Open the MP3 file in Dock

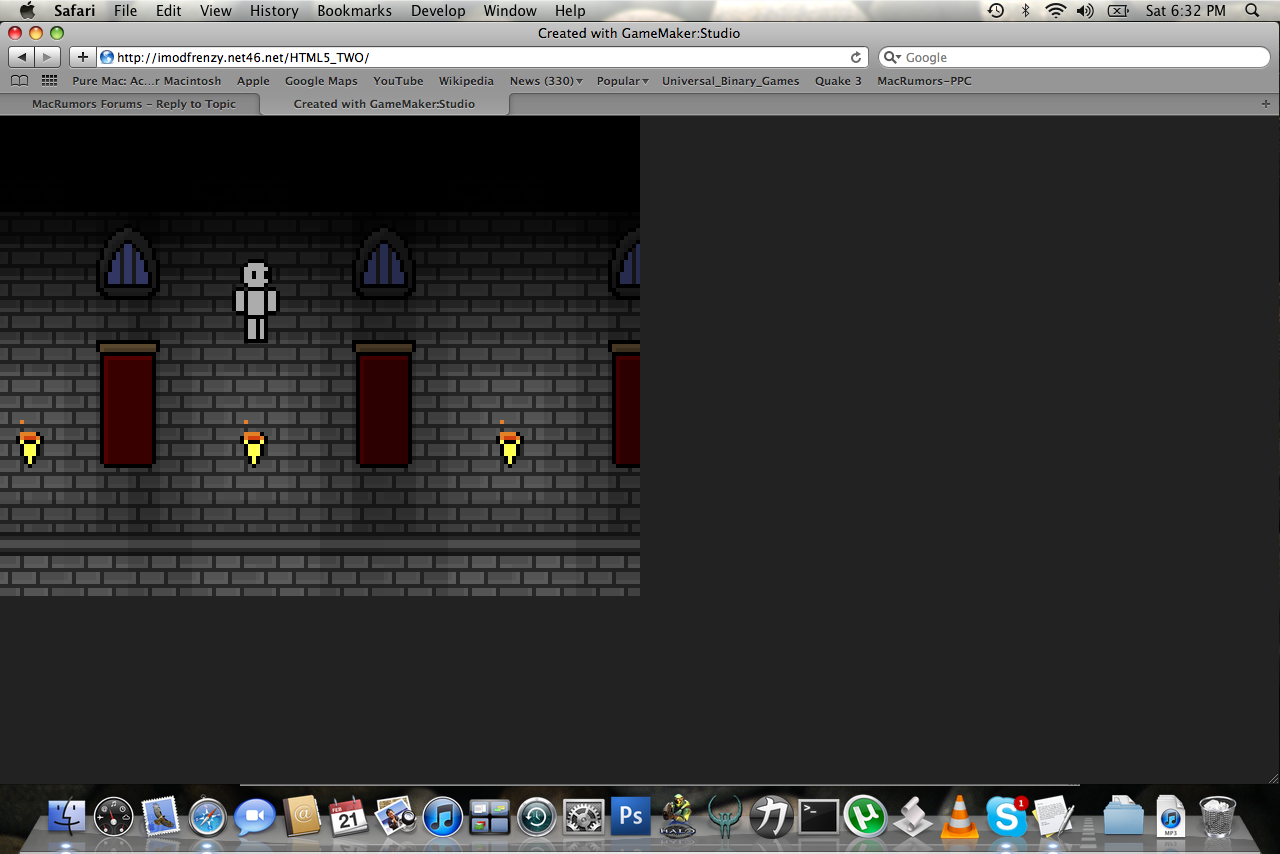(1170, 817)
